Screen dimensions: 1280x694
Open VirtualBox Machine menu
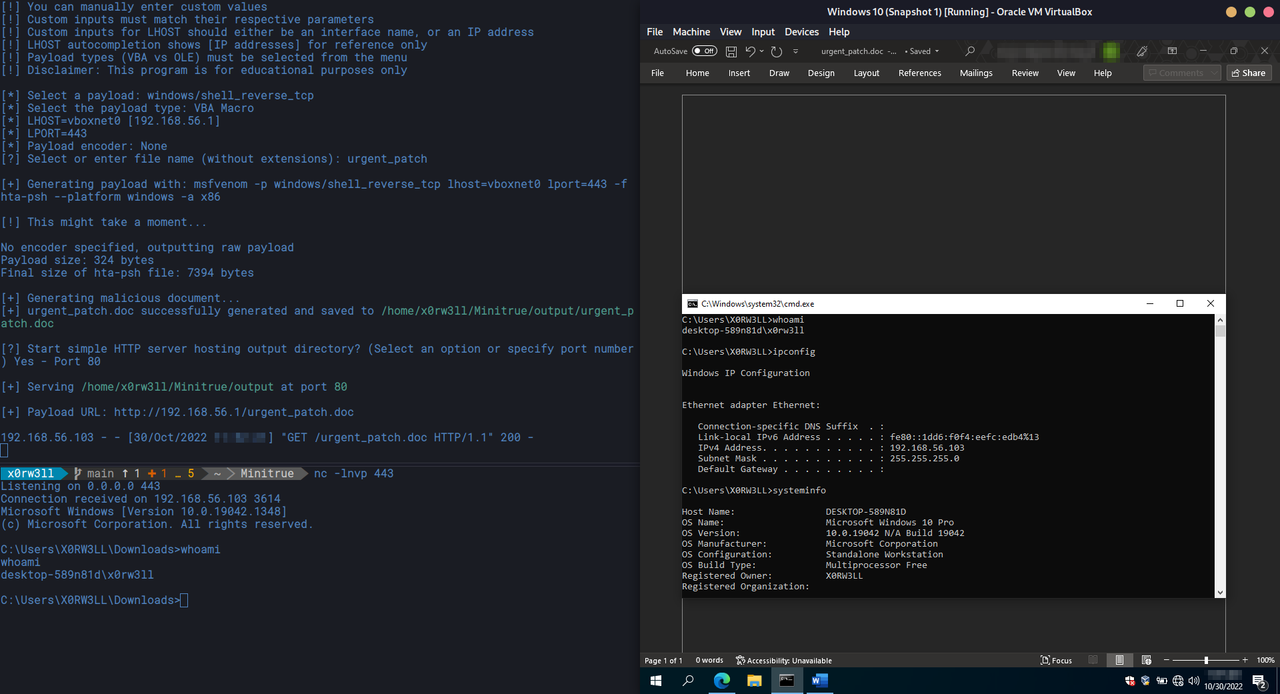(691, 32)
